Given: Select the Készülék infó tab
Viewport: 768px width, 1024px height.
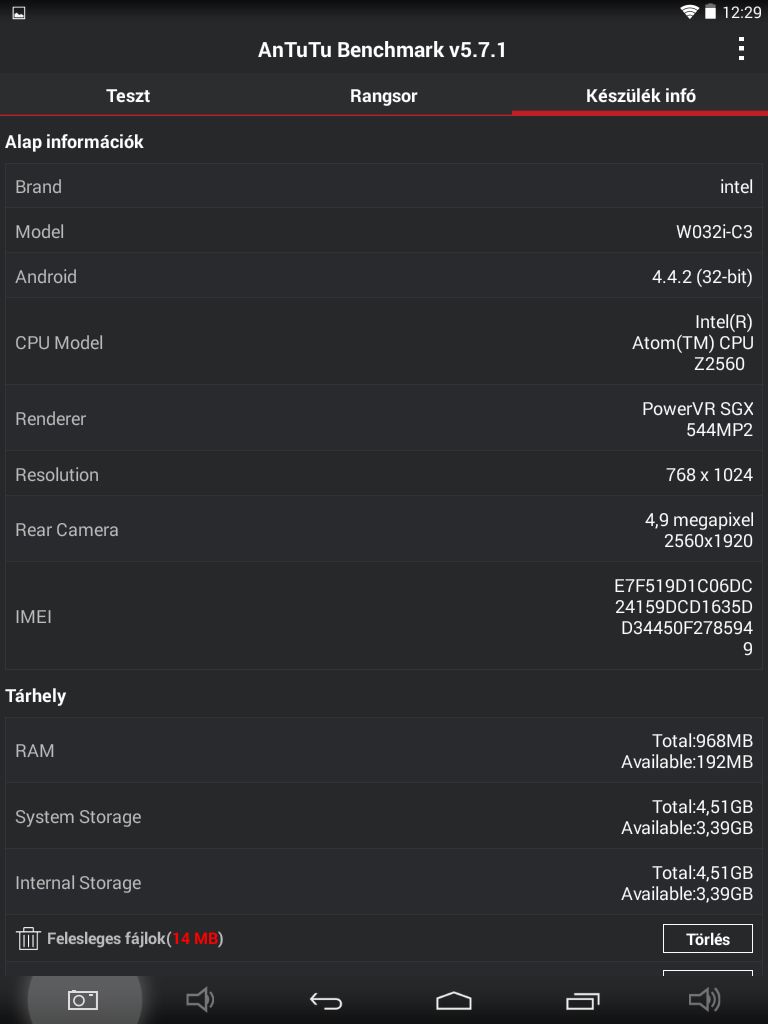Looking at the screenshot, I should pyautogui.click(x=640, y=95).
